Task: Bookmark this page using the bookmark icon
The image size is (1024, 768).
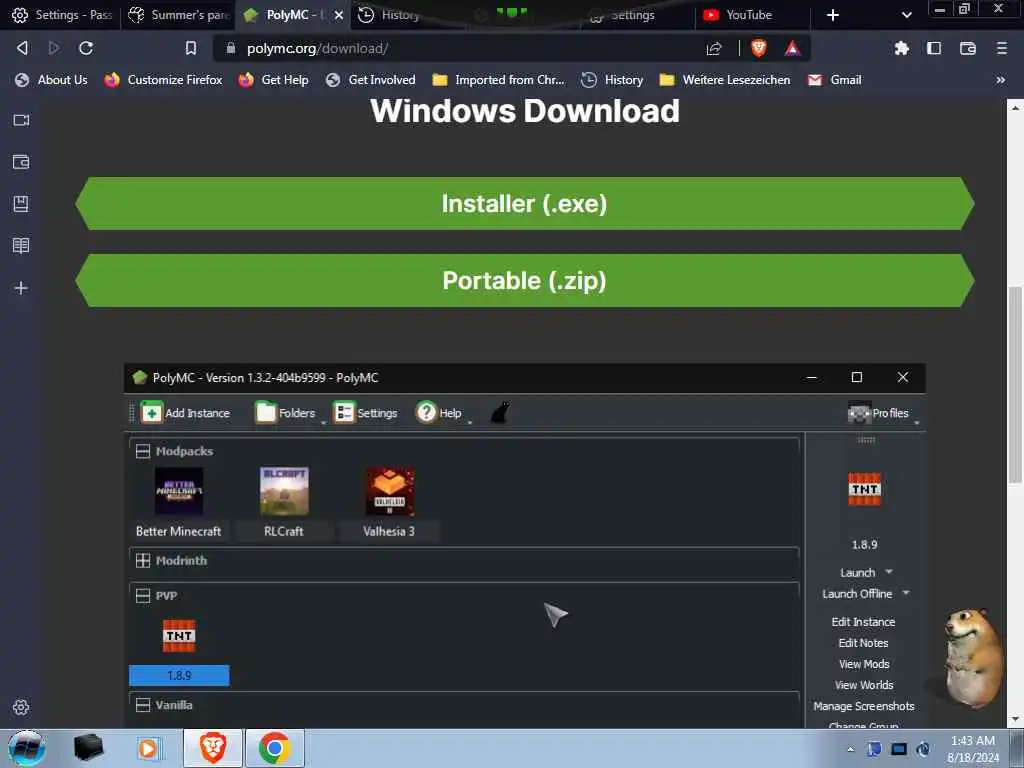Action: [191, 48]
